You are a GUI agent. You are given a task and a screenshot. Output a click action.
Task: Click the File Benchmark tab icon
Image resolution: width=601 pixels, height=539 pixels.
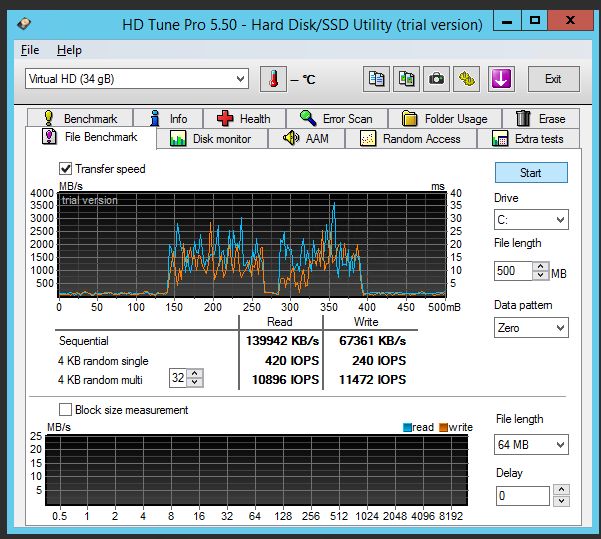point(49,136)
